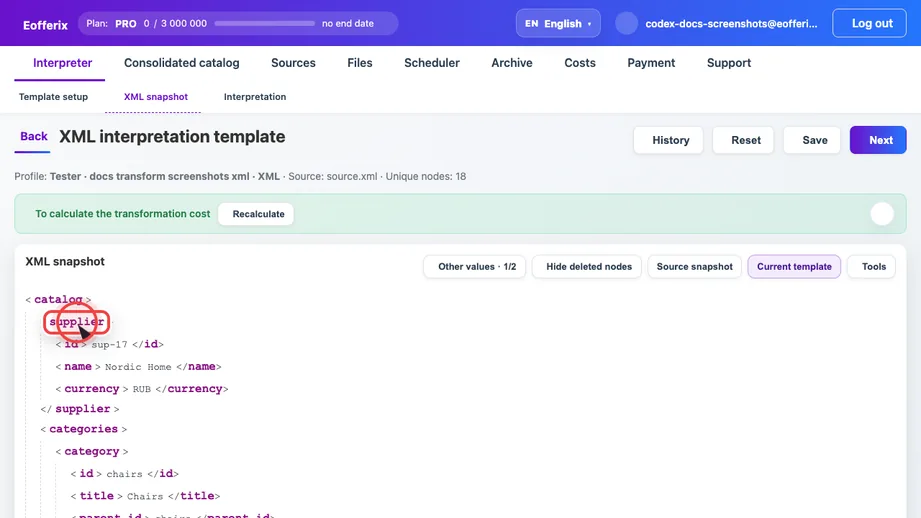Select the Interpretation sub-tab
Image resolution: width=921 pixels, height=518 pixels.
[255, 97]
